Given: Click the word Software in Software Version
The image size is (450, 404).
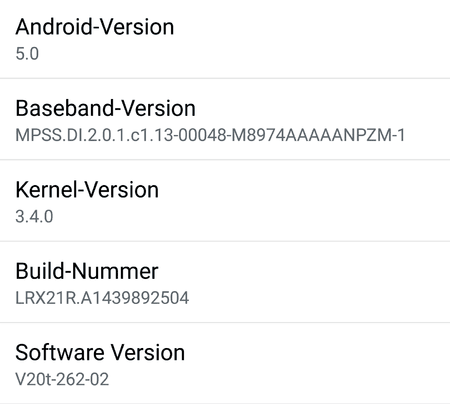Looking at the screenshot, I should (60, 353).
